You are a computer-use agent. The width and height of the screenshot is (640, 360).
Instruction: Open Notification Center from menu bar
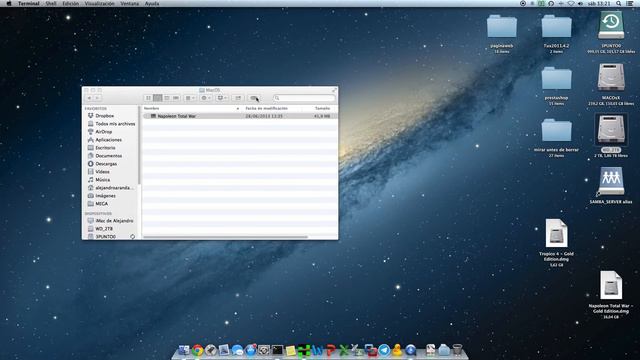(x=630, y=3)
